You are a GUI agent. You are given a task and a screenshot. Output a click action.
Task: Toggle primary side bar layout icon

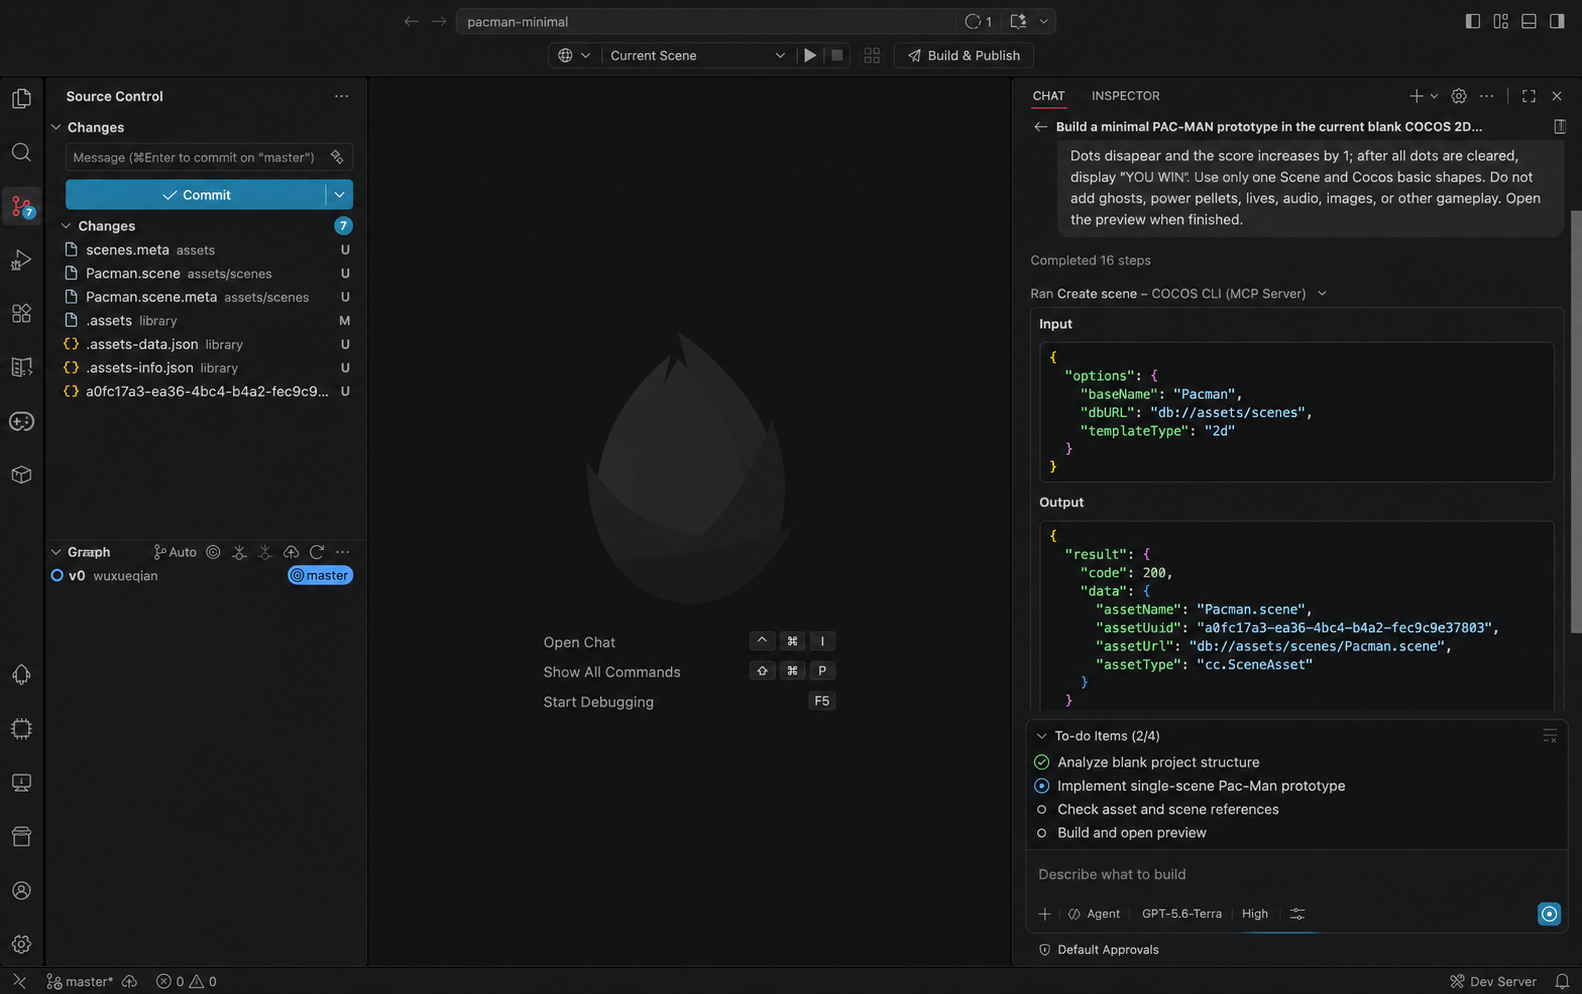pyautogui.click(x=1473, y=21)
